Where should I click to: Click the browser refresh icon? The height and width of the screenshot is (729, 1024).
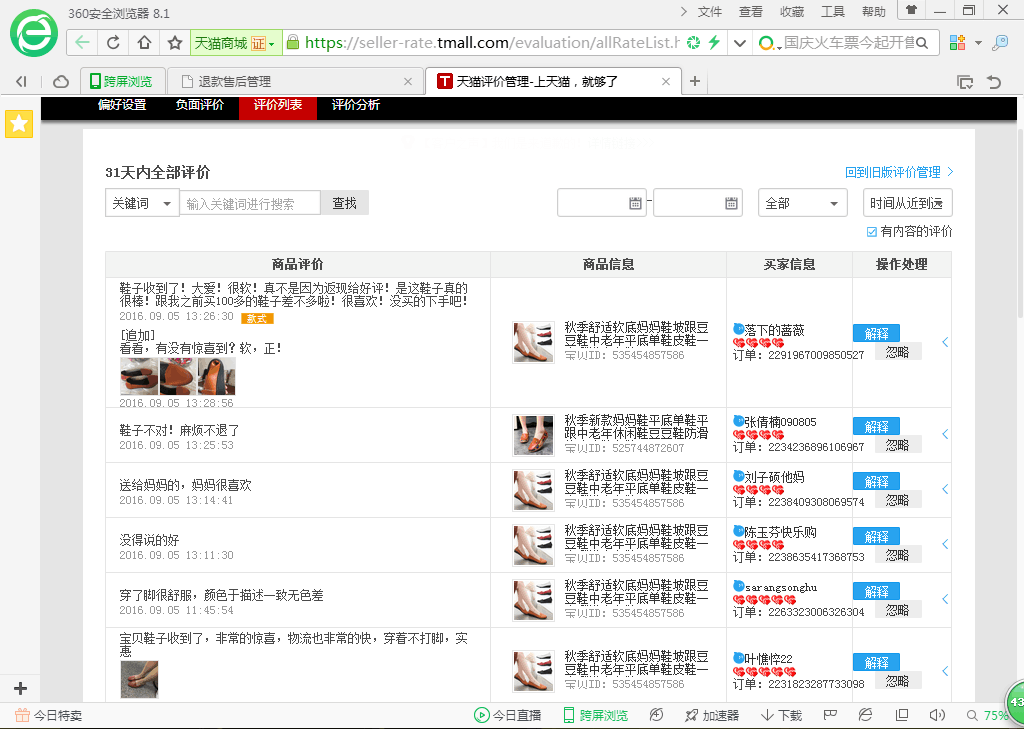(113, 43)
